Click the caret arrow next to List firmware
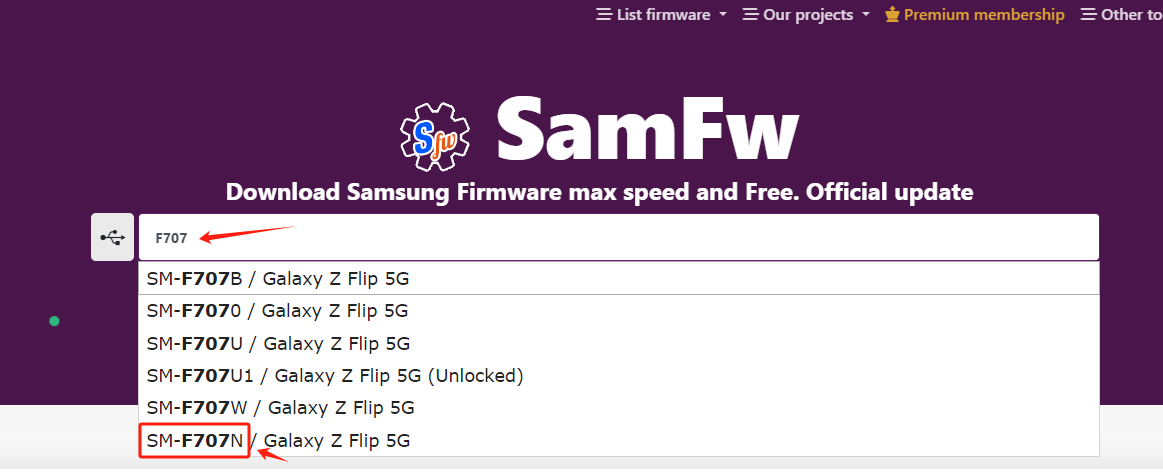This screenshot has height=473, width=1163. [x=722, y=15]
